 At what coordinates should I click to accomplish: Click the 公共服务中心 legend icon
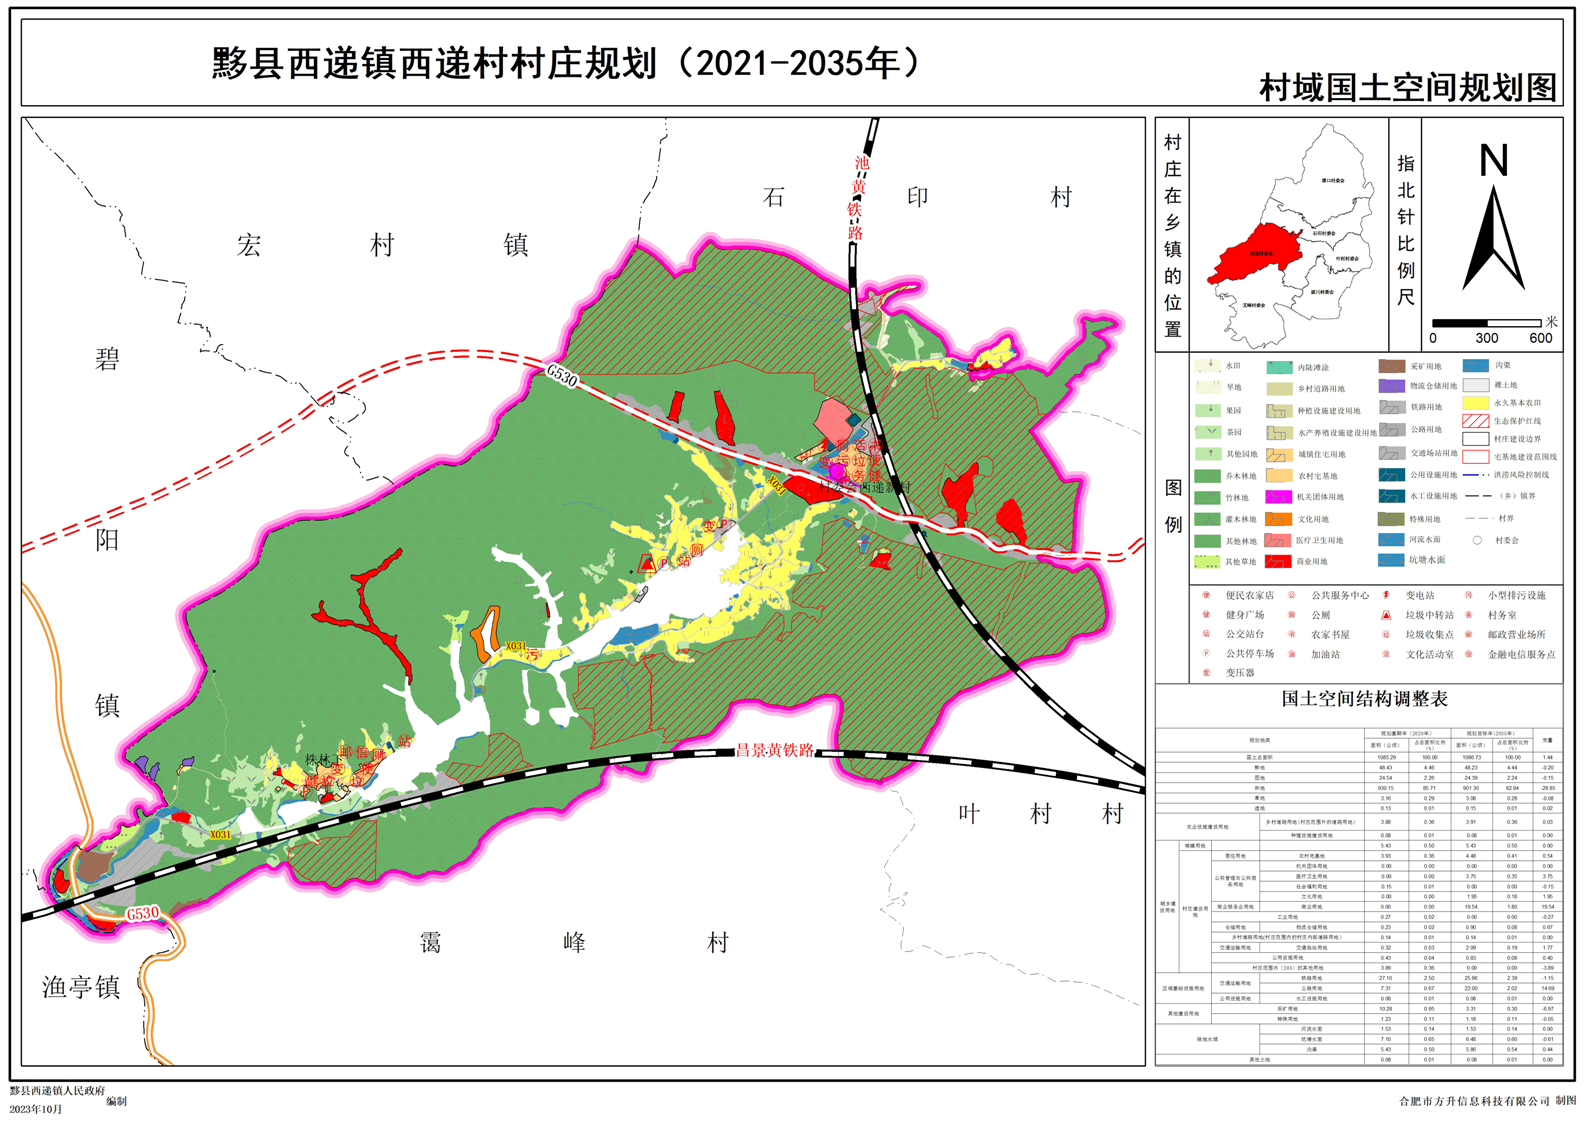(1292, 596)
